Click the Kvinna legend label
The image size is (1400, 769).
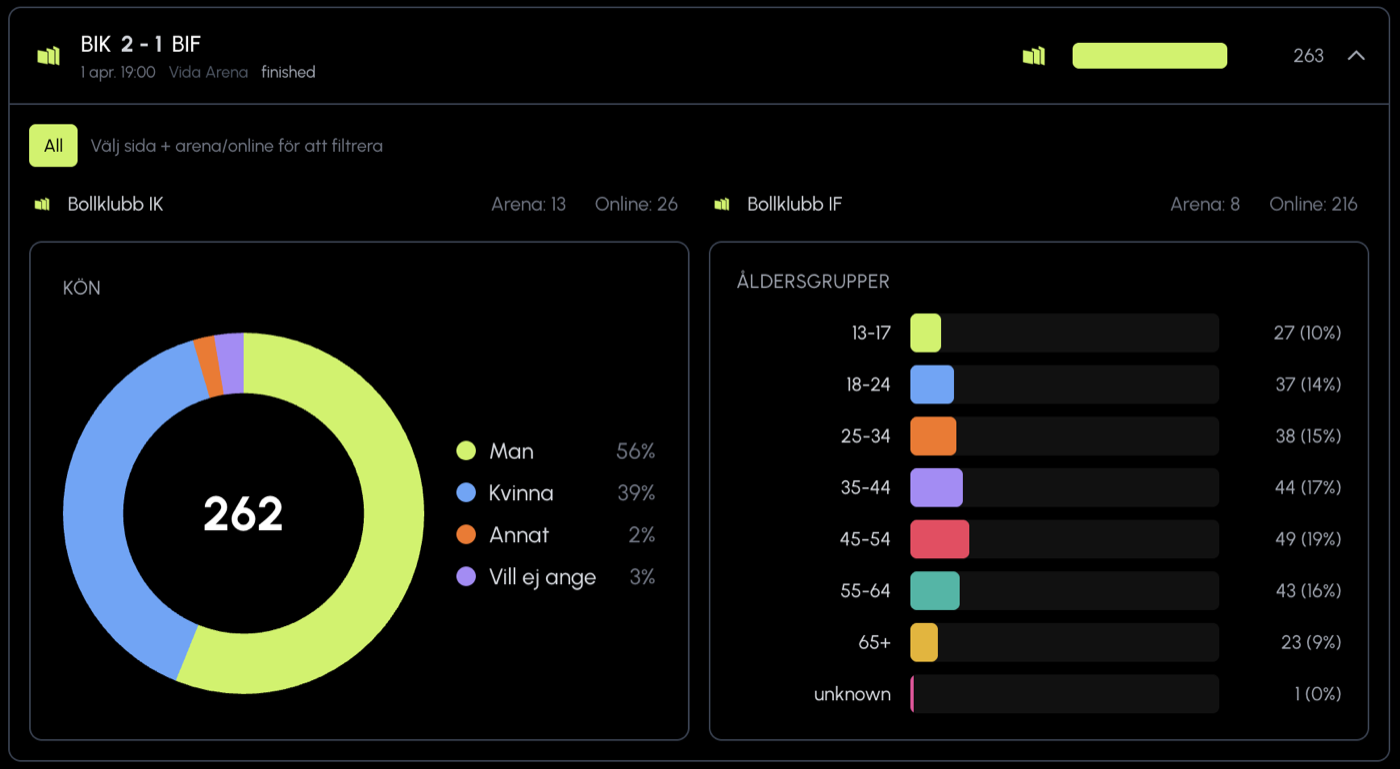click(521, 493)
